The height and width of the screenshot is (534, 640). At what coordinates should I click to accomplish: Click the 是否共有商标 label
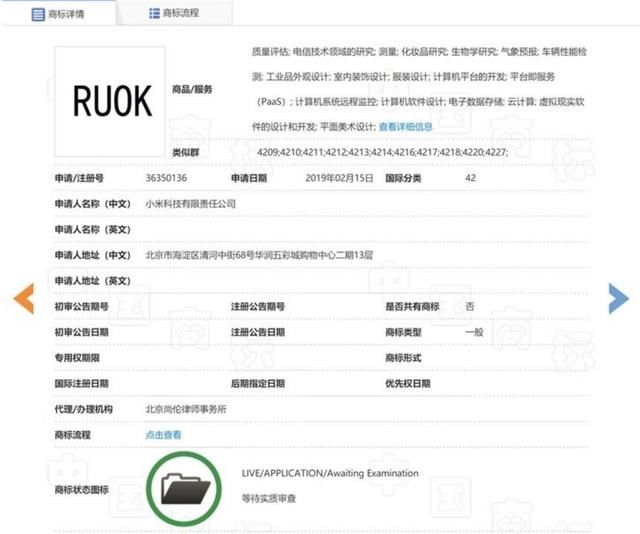click(412, 307)
